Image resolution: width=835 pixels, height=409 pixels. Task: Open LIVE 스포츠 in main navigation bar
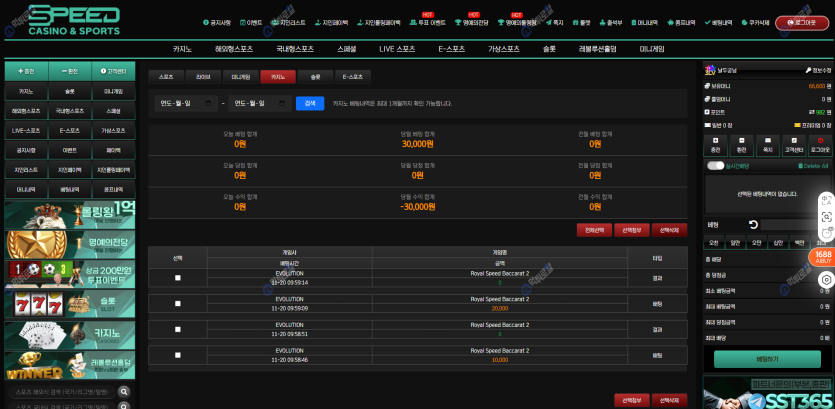coord(397,48)
